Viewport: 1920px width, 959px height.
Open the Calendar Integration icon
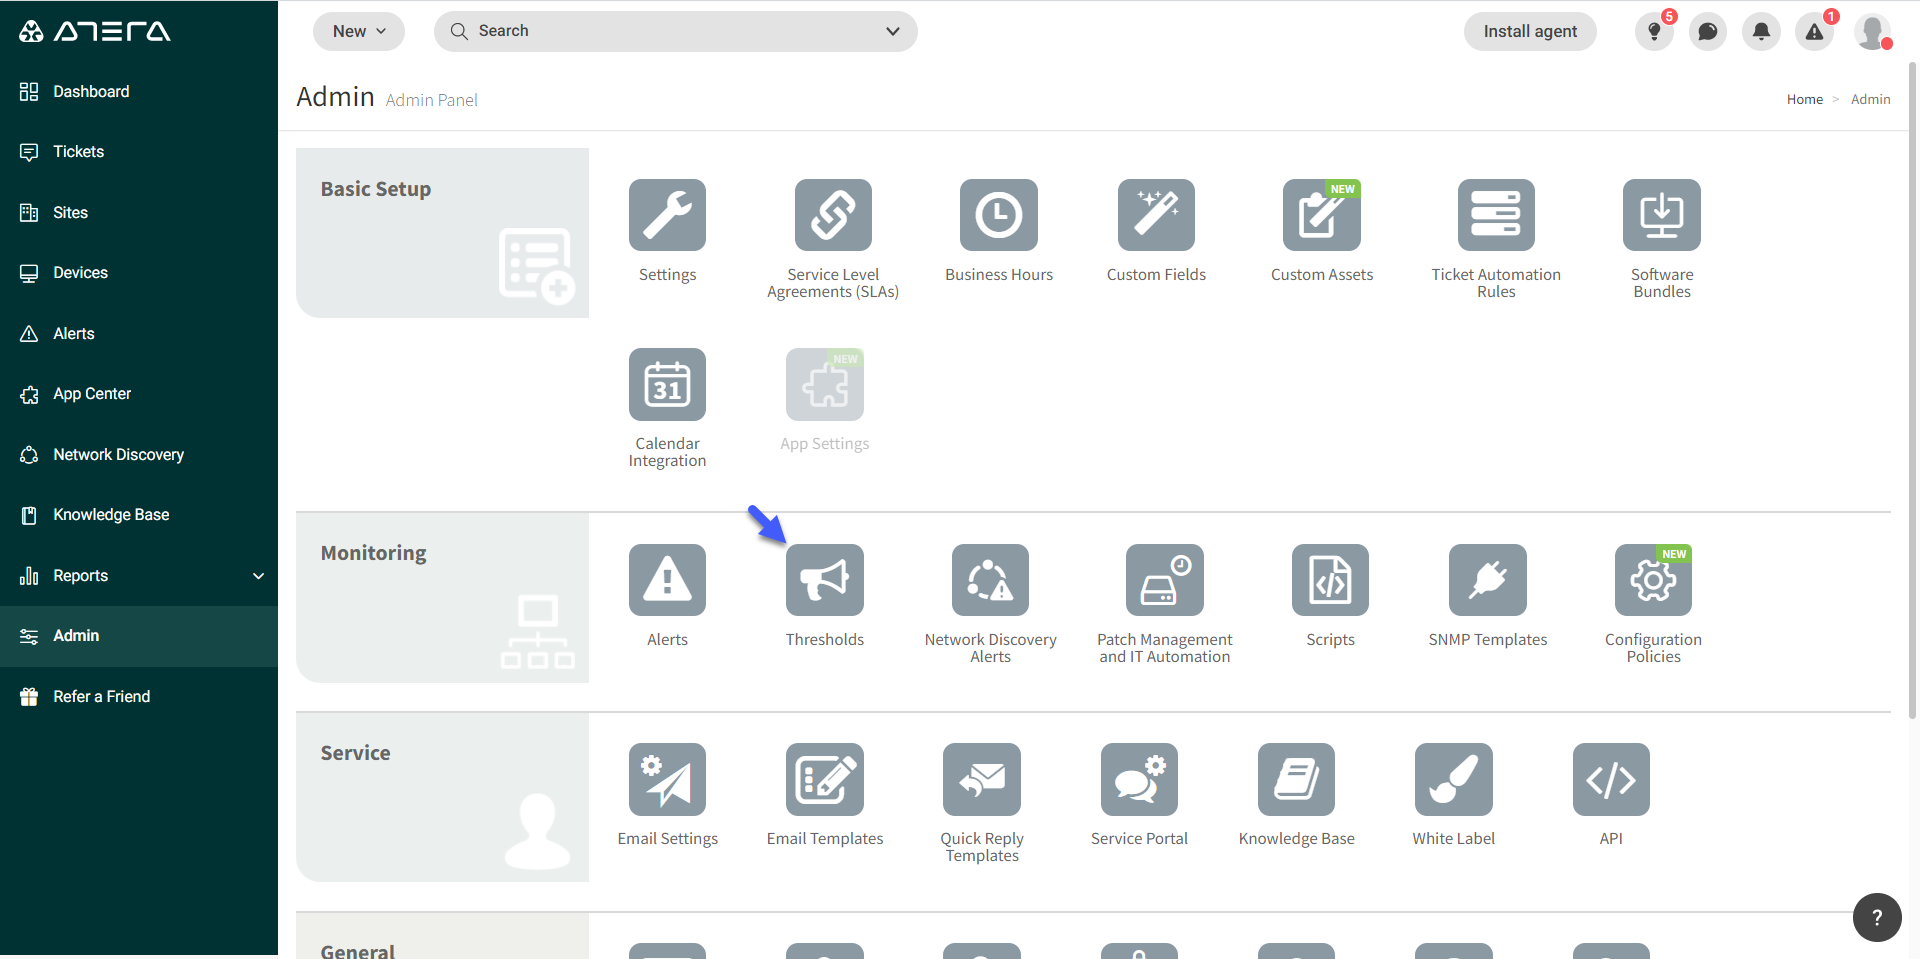(667, 383)
